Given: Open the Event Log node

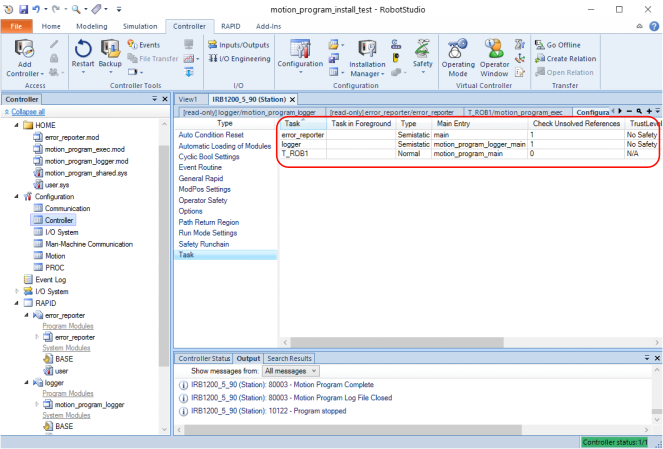Looking at the screenshot, I should click(x=45, y=279).
